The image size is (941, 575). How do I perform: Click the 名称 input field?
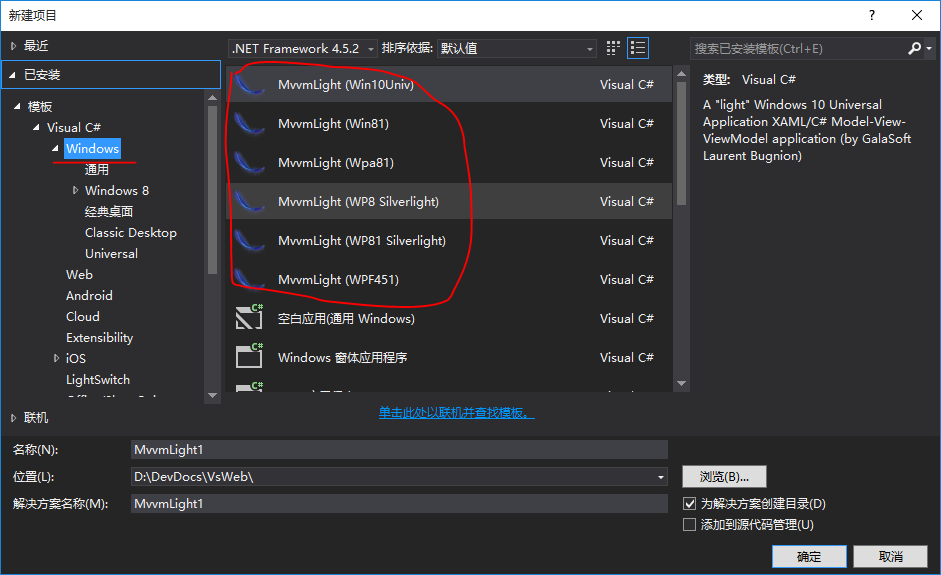[x=399, y=450]
